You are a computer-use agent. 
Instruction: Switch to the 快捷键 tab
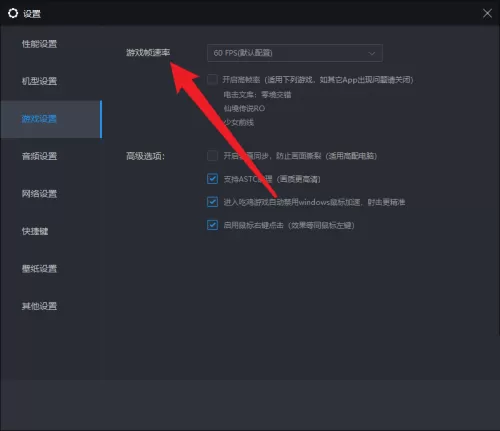click(x=35, y=231)
